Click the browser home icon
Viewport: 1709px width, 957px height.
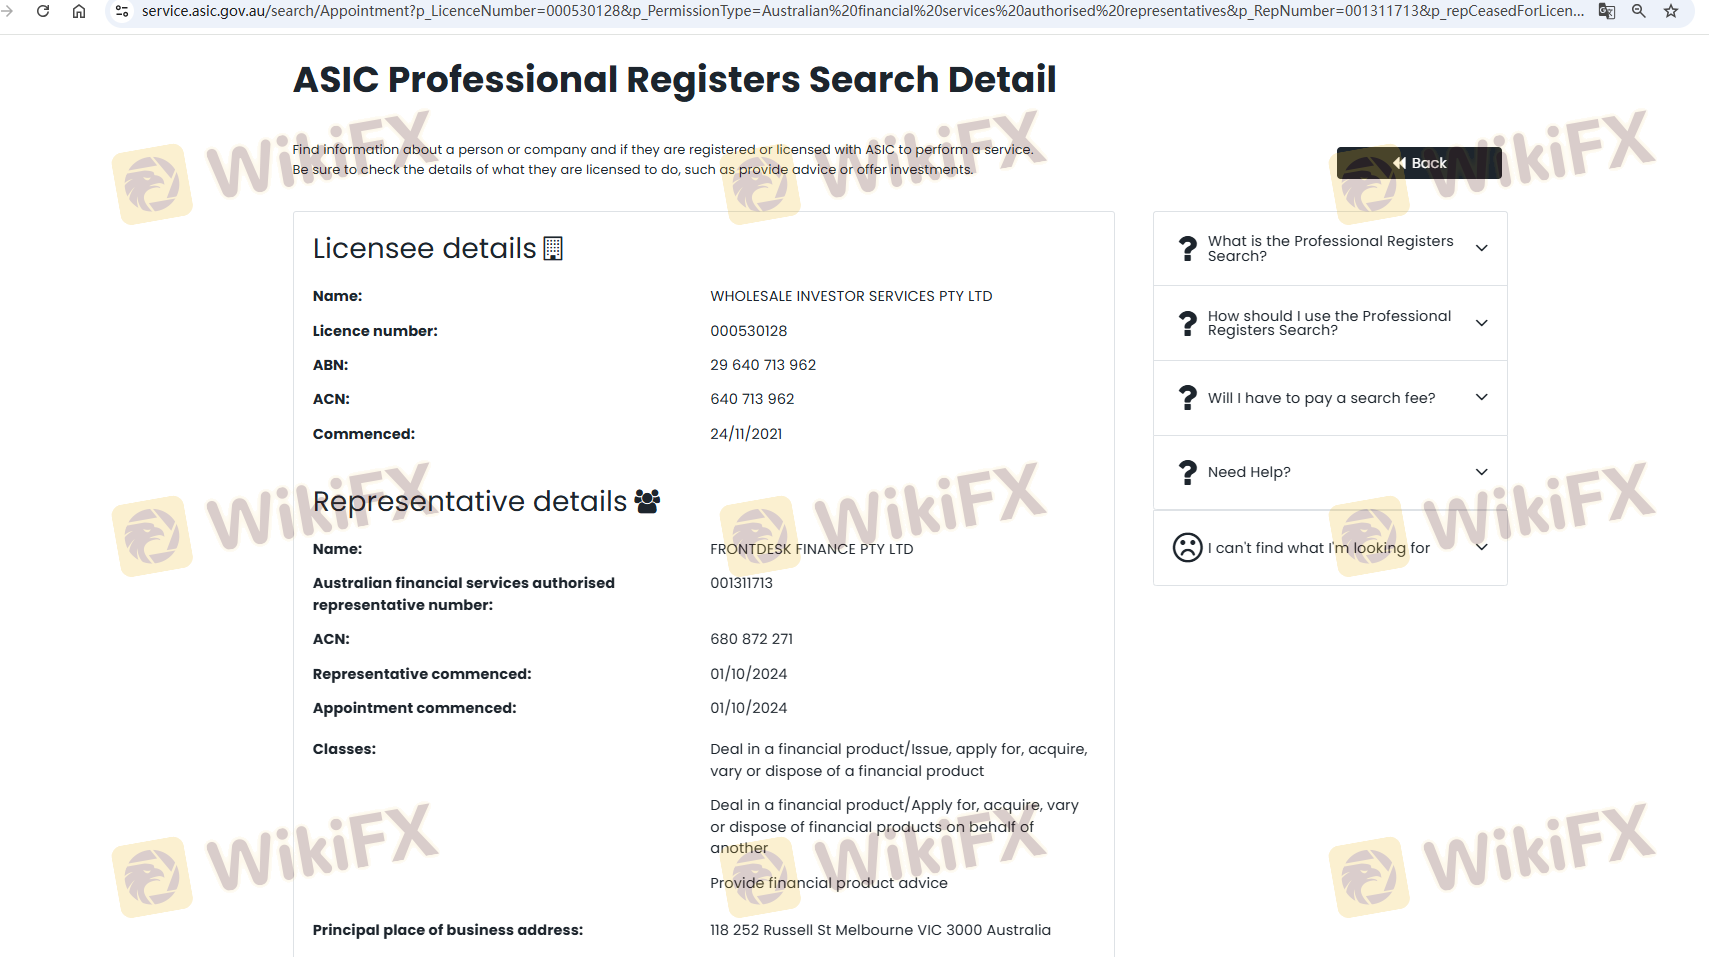click(x=79, y=11)
